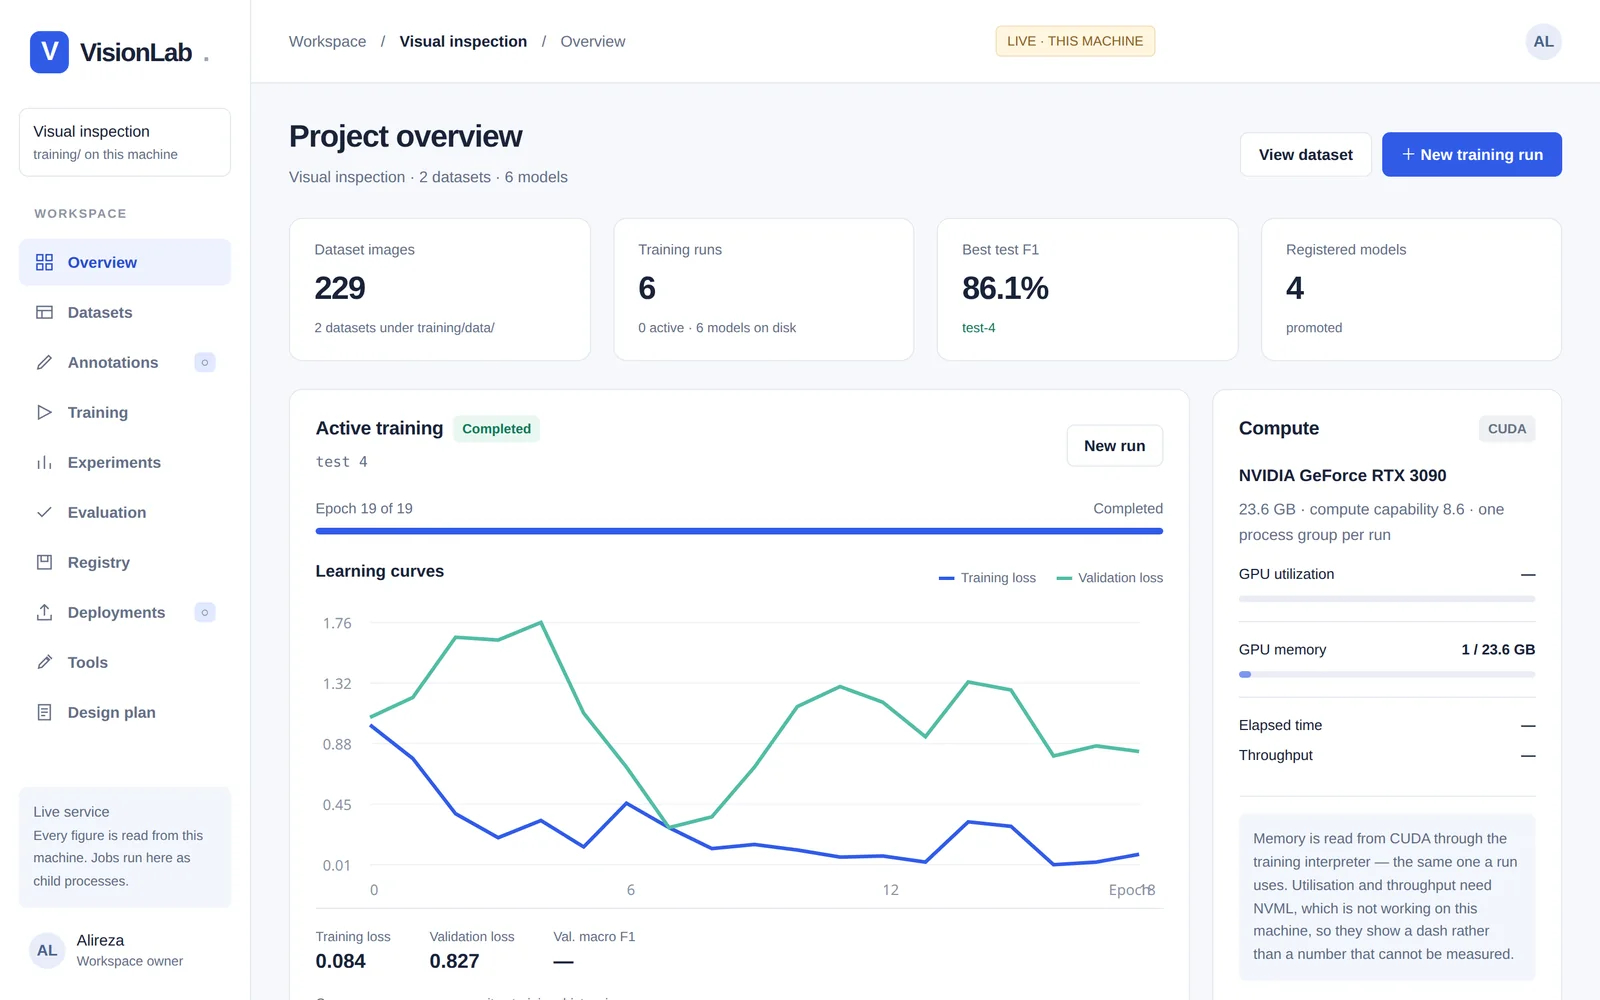This screenshot has width=1600, height=1000.
Task: Click the Visual inspection breadcrumb
Action: tap(463, 41)
